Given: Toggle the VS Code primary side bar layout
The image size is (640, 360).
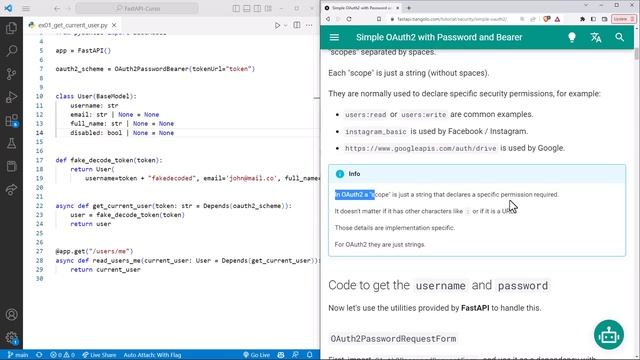Looking at the screenshot, I should pyautogui.click(x=236, y=8).
